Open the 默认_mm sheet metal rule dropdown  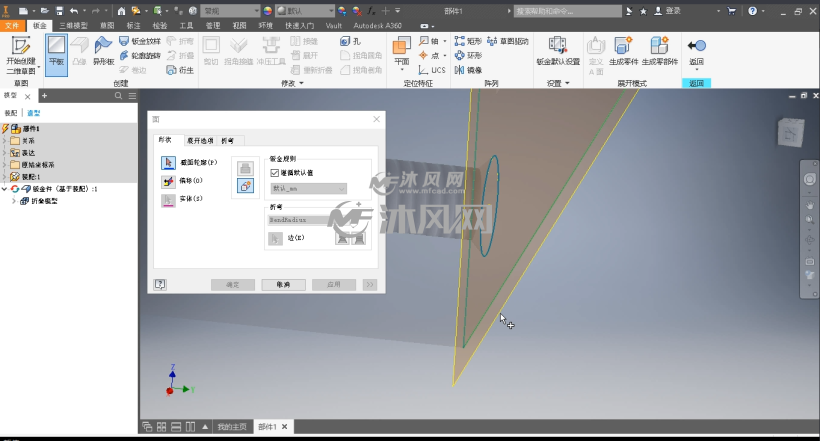pyautogui.click(x=309, y=188)
